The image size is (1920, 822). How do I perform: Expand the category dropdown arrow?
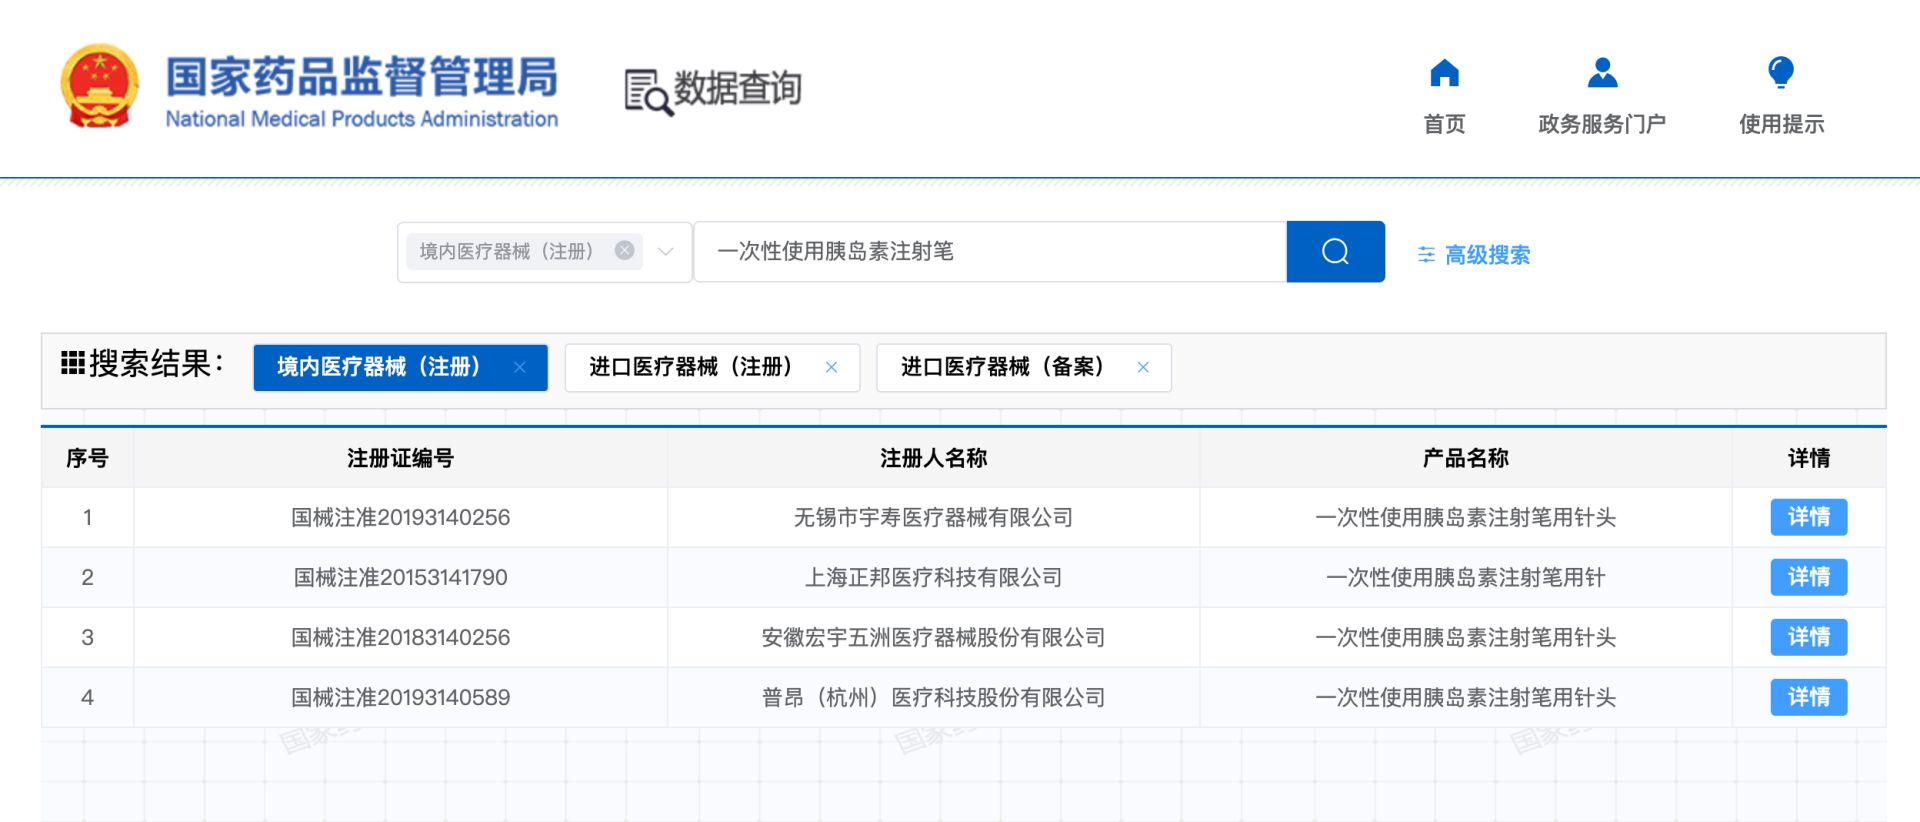[666, 252]
